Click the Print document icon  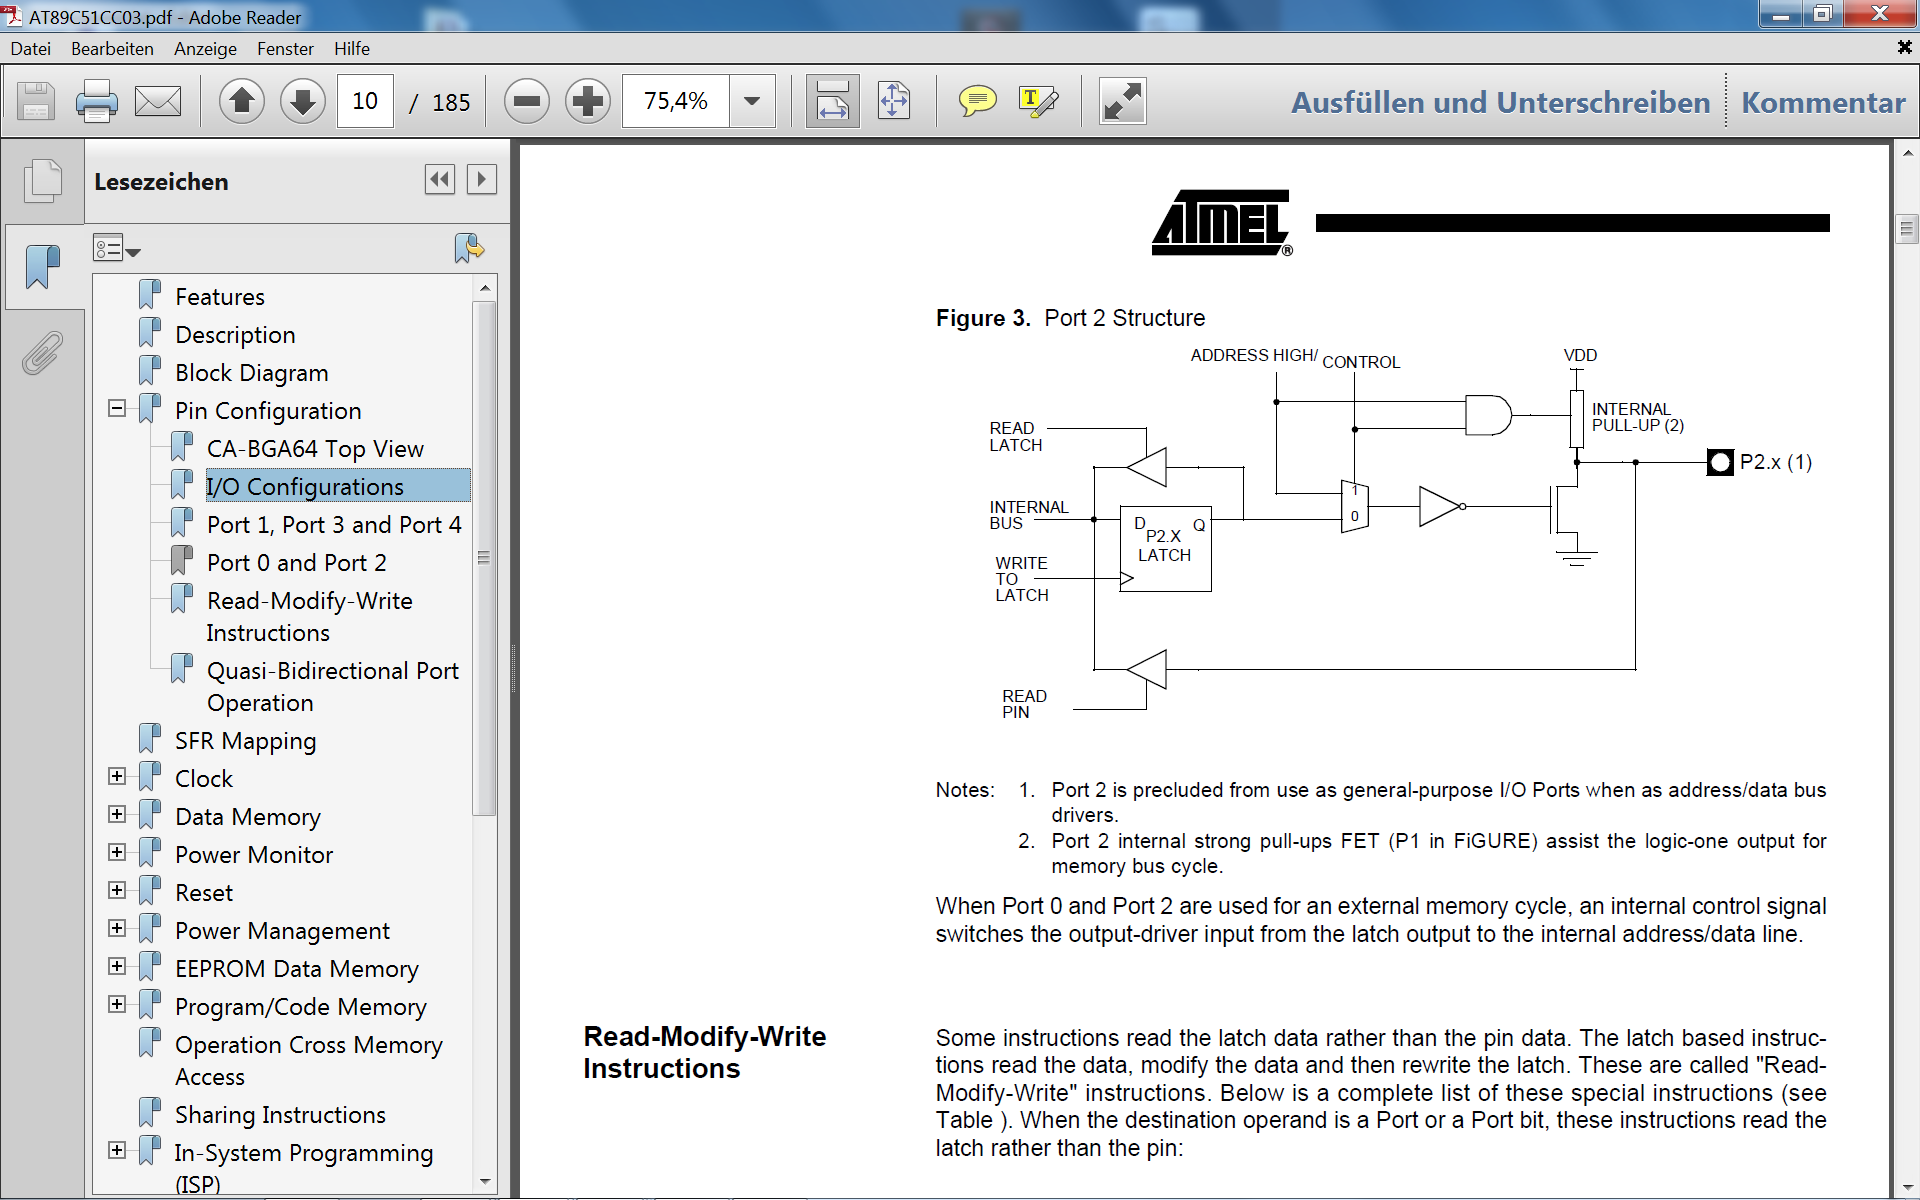97,101
